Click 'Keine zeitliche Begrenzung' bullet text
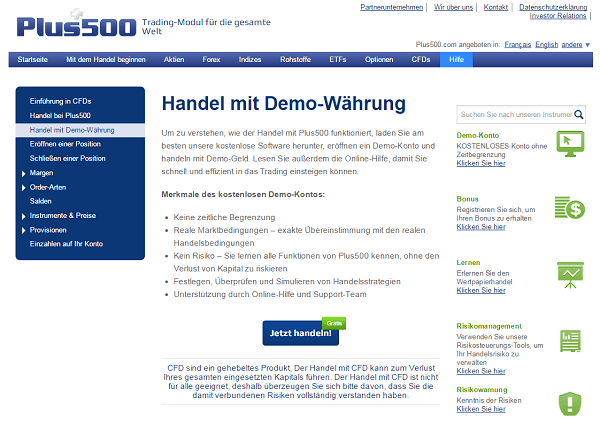Image resolution: width=600 pixels, height=421 pixels. tap(224, 217)
